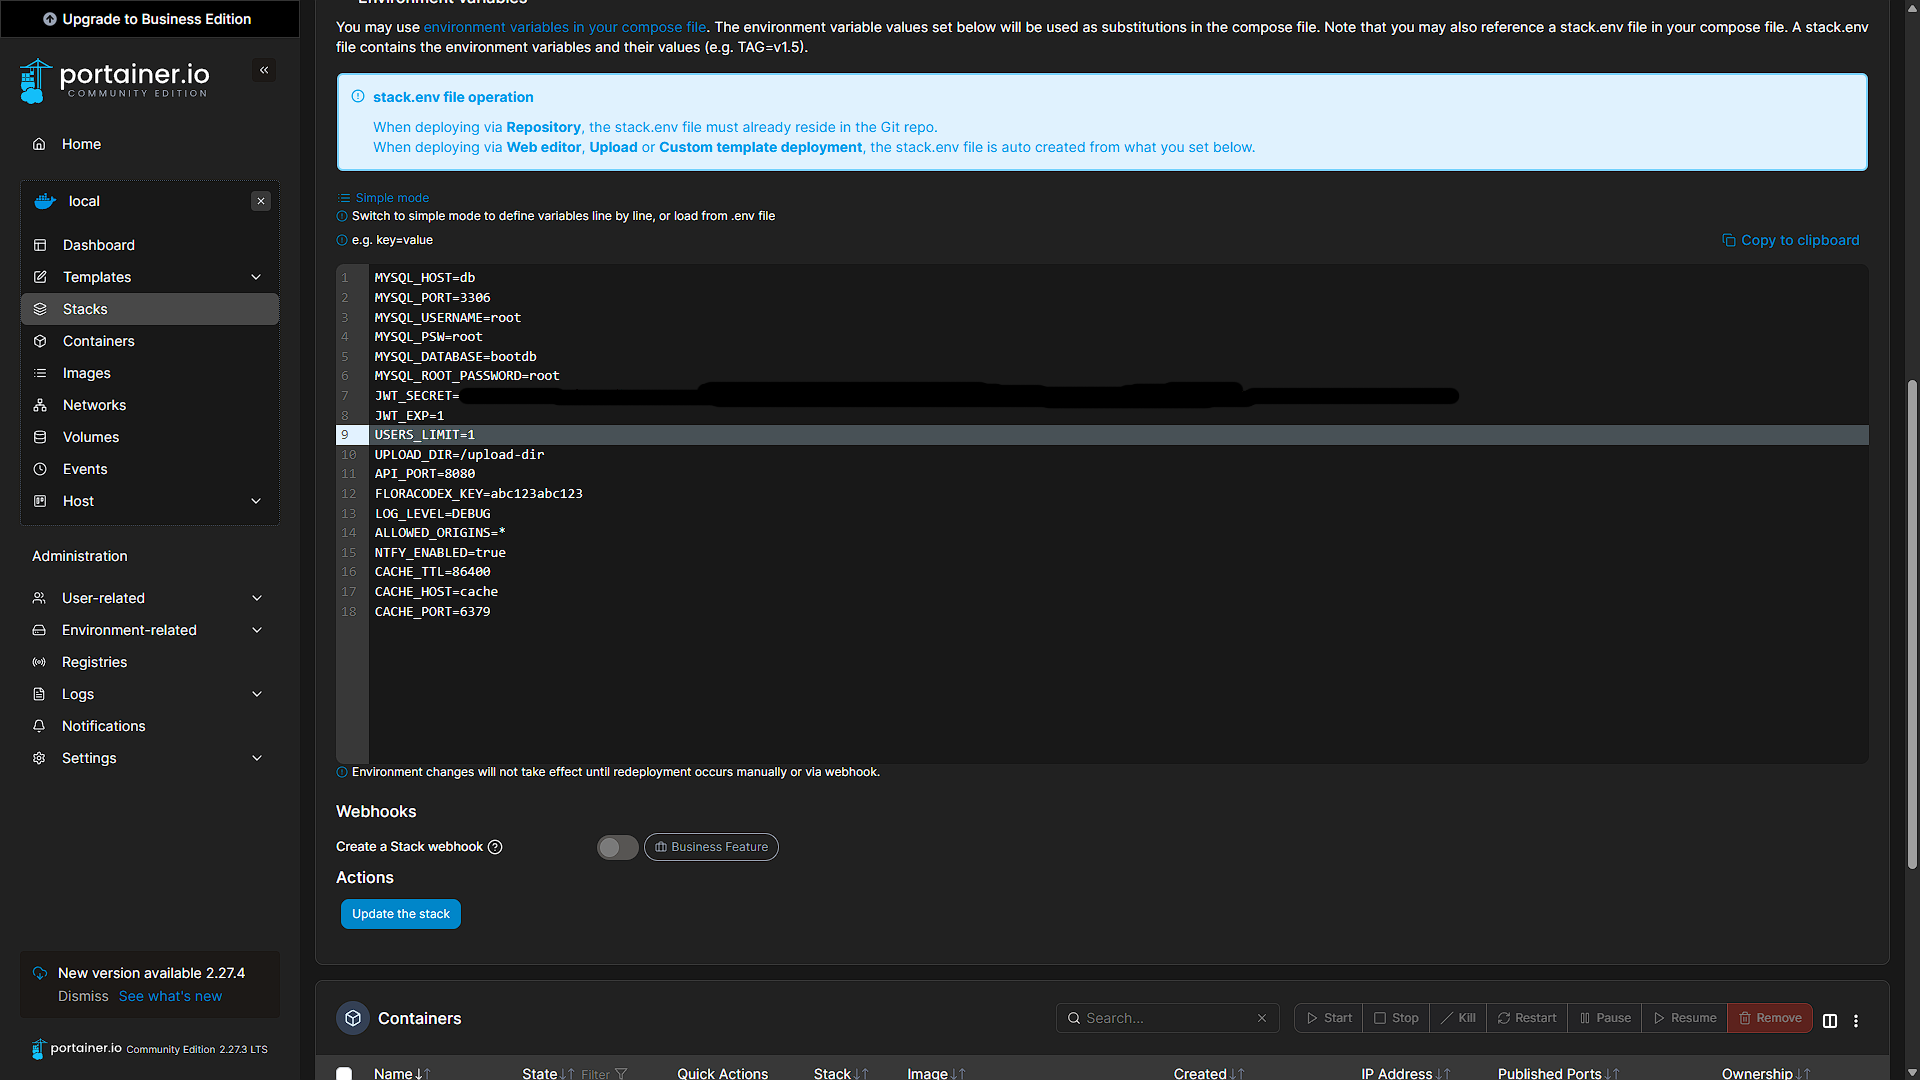Switch to Simple mode for variables
This screenshot has width=1920, height=1080.
(384, 198)
